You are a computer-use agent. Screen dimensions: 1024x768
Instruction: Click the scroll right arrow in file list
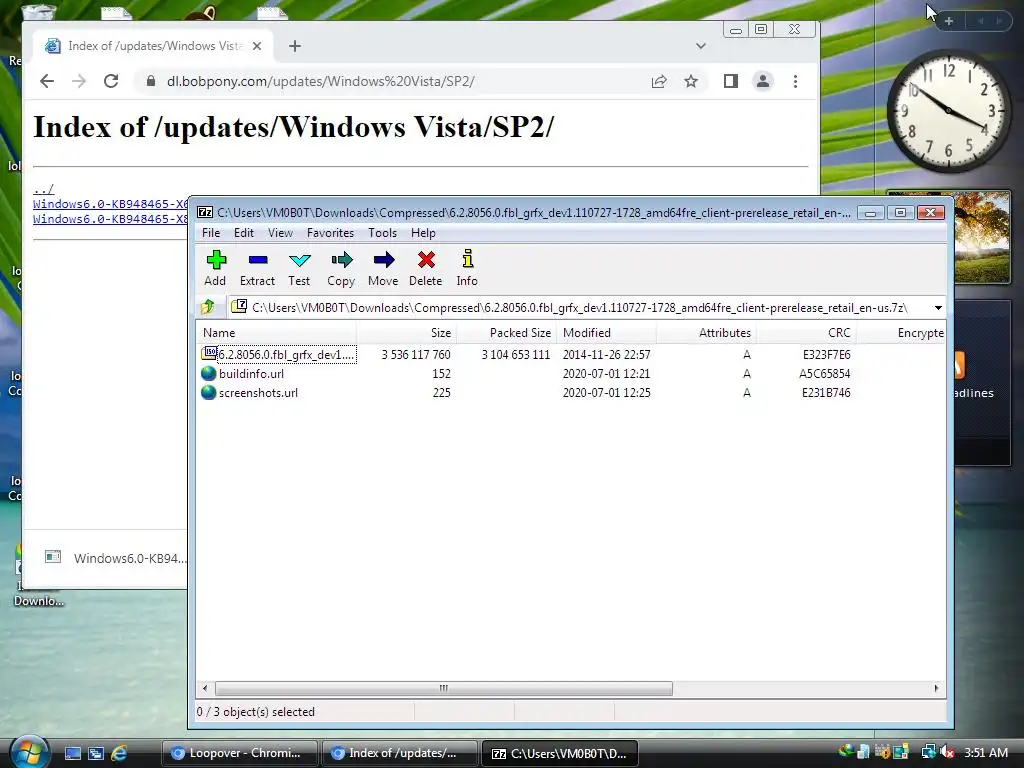pos(936,688)
